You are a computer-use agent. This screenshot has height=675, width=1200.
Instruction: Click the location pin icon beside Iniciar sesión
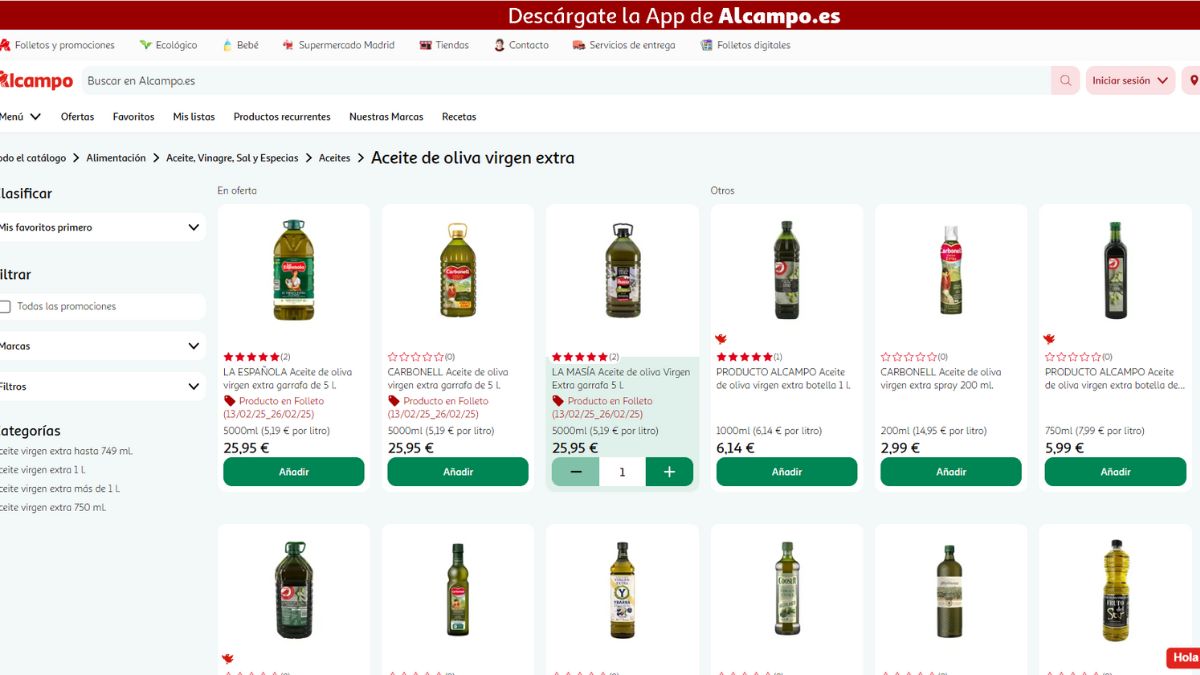[x=1192, y=81]
